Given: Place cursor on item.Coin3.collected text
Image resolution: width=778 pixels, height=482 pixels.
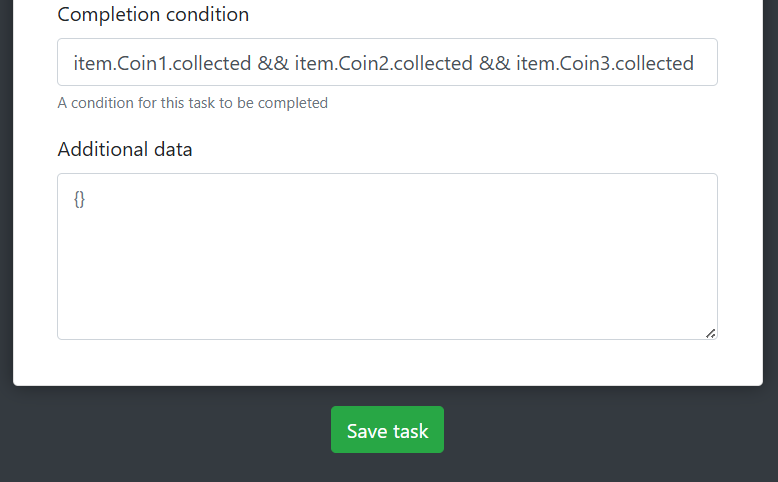Looking at the screenshot, I should pos(604,63).
